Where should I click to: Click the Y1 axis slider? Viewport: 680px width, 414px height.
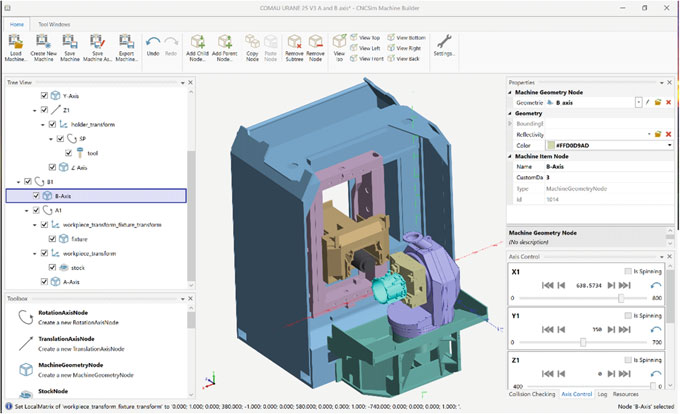tap(583, 342)
